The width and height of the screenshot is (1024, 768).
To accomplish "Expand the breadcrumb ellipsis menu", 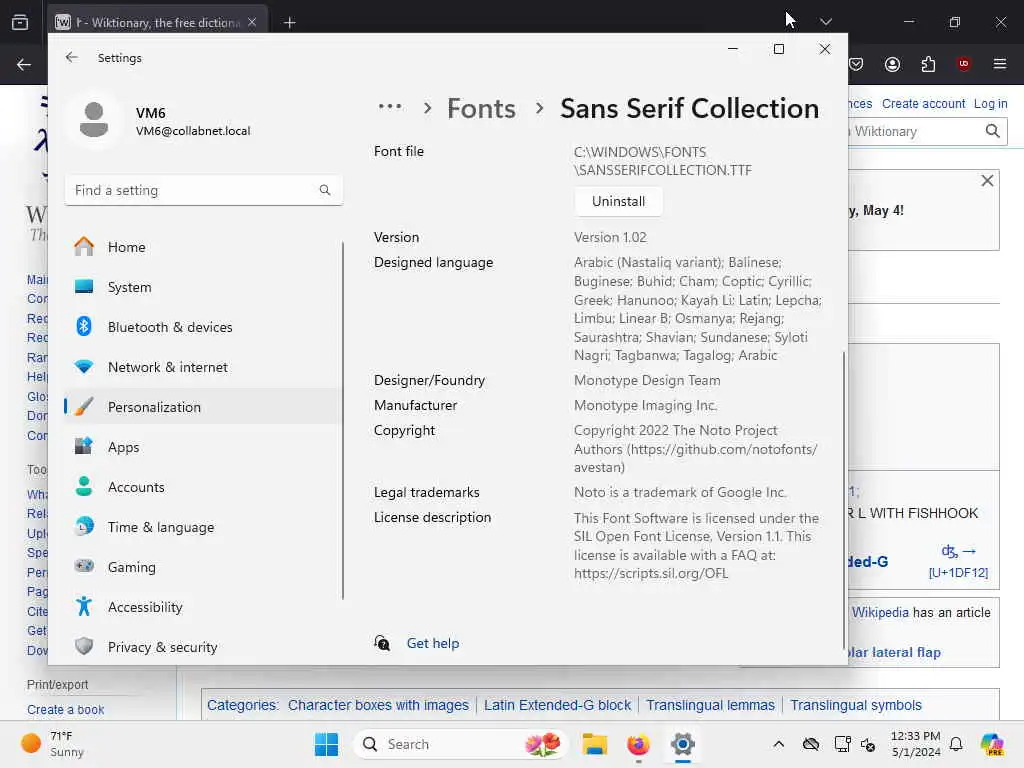I will click(x=390, y=106).
